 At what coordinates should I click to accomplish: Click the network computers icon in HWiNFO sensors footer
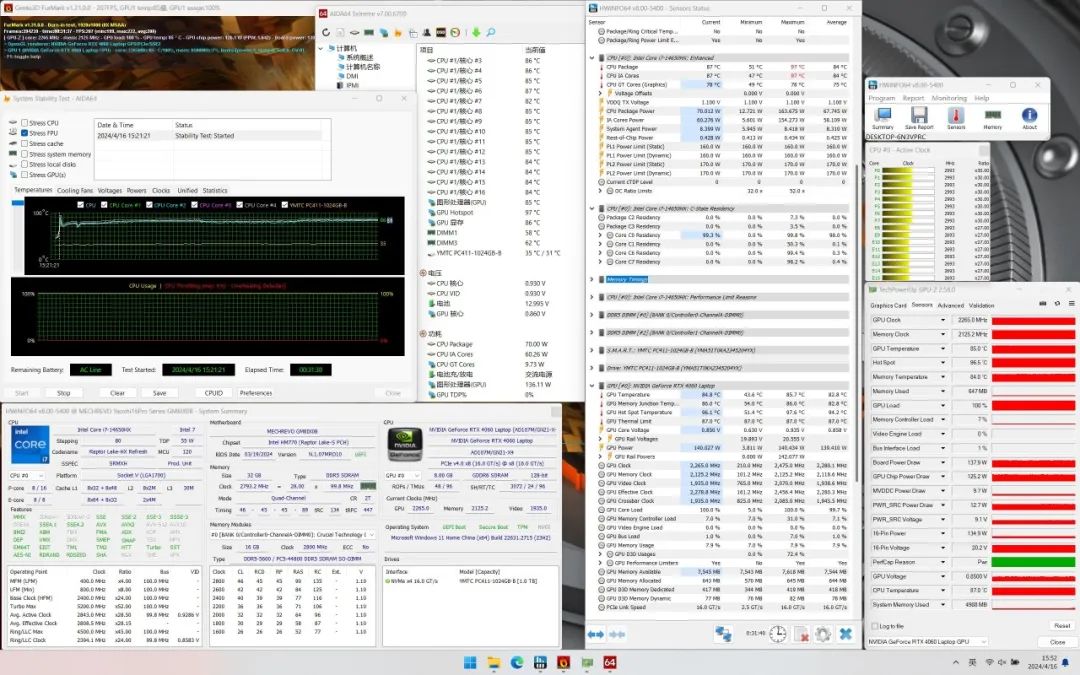[x=723, y=634]
